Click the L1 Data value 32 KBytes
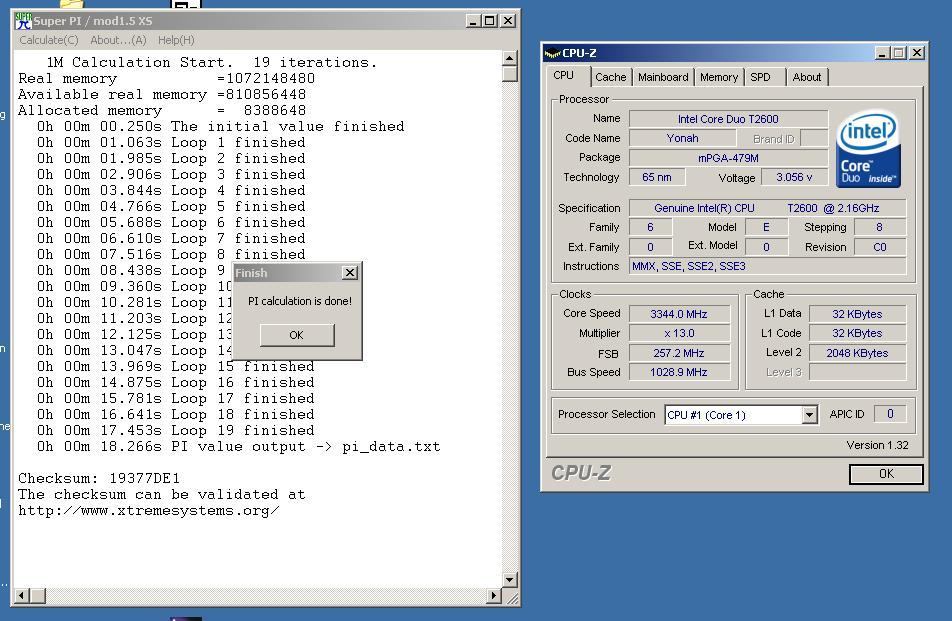The height and width of the screenshot is (621, 952). [x=857, y=314]
